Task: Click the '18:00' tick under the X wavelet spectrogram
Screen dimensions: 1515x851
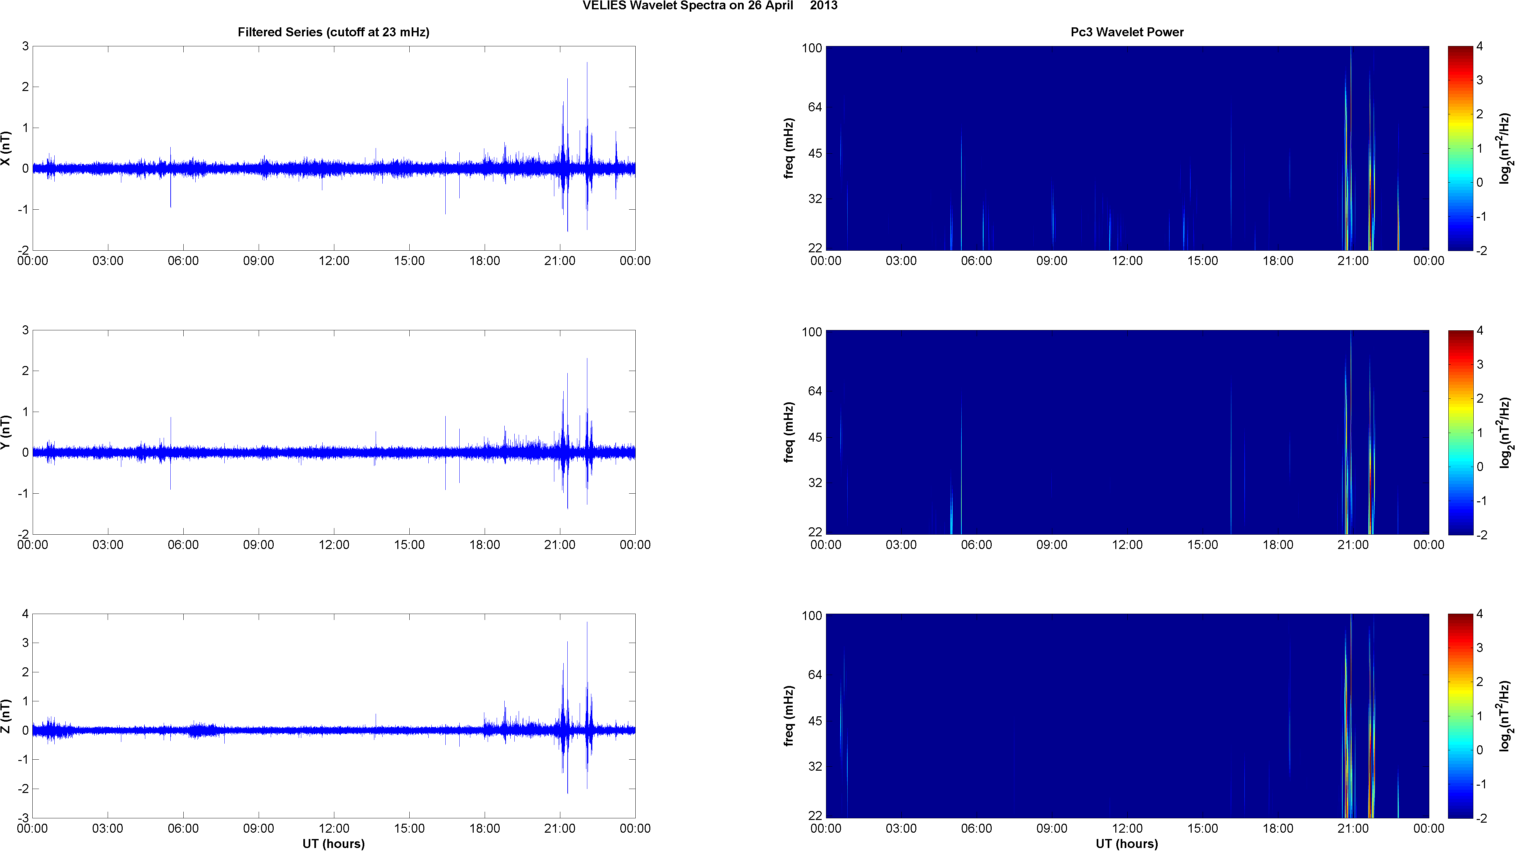Action: click(1278, 261)
